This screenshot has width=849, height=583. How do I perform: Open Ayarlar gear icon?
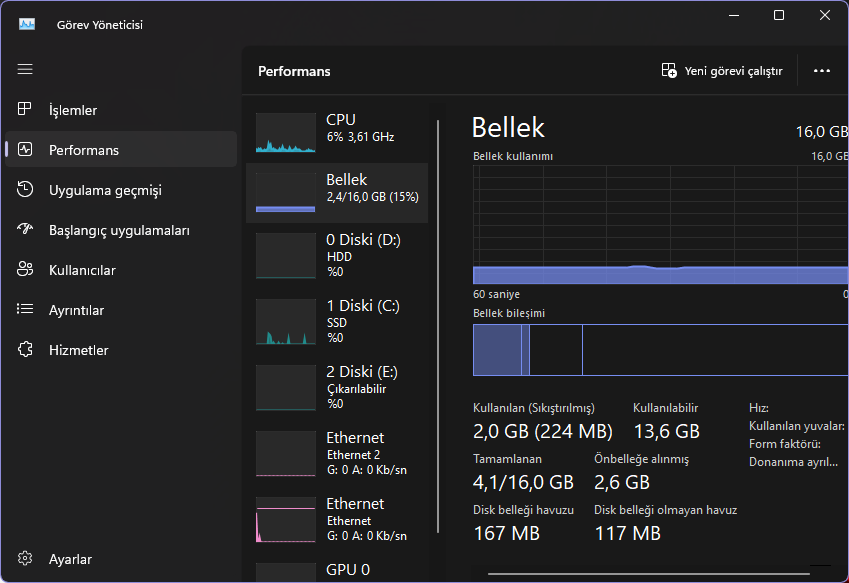[26, 559]
